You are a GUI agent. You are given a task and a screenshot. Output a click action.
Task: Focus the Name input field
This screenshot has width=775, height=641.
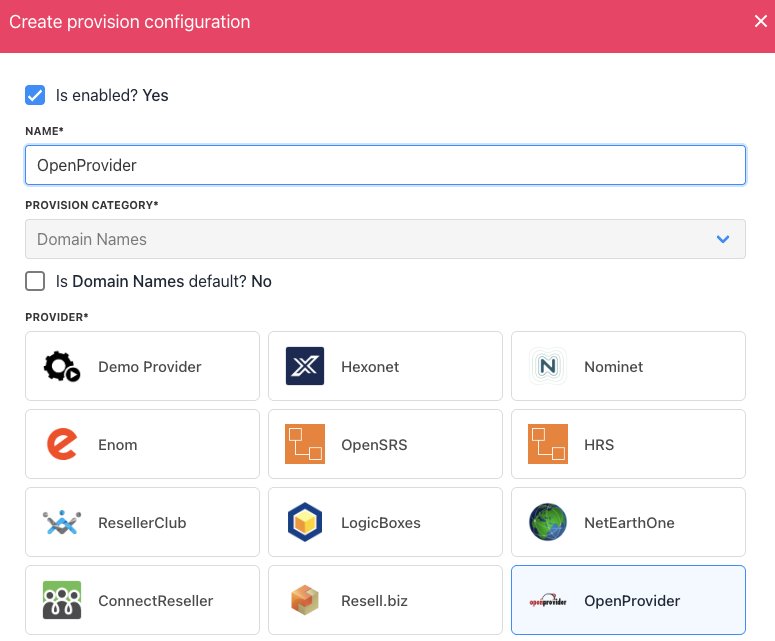pyautogui.click(x=385, y=165)
